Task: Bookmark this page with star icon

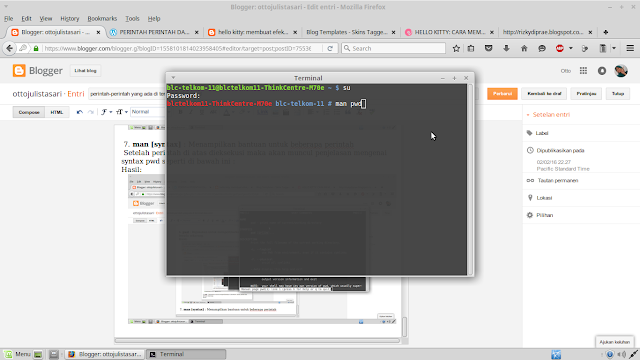Action: 456,48
